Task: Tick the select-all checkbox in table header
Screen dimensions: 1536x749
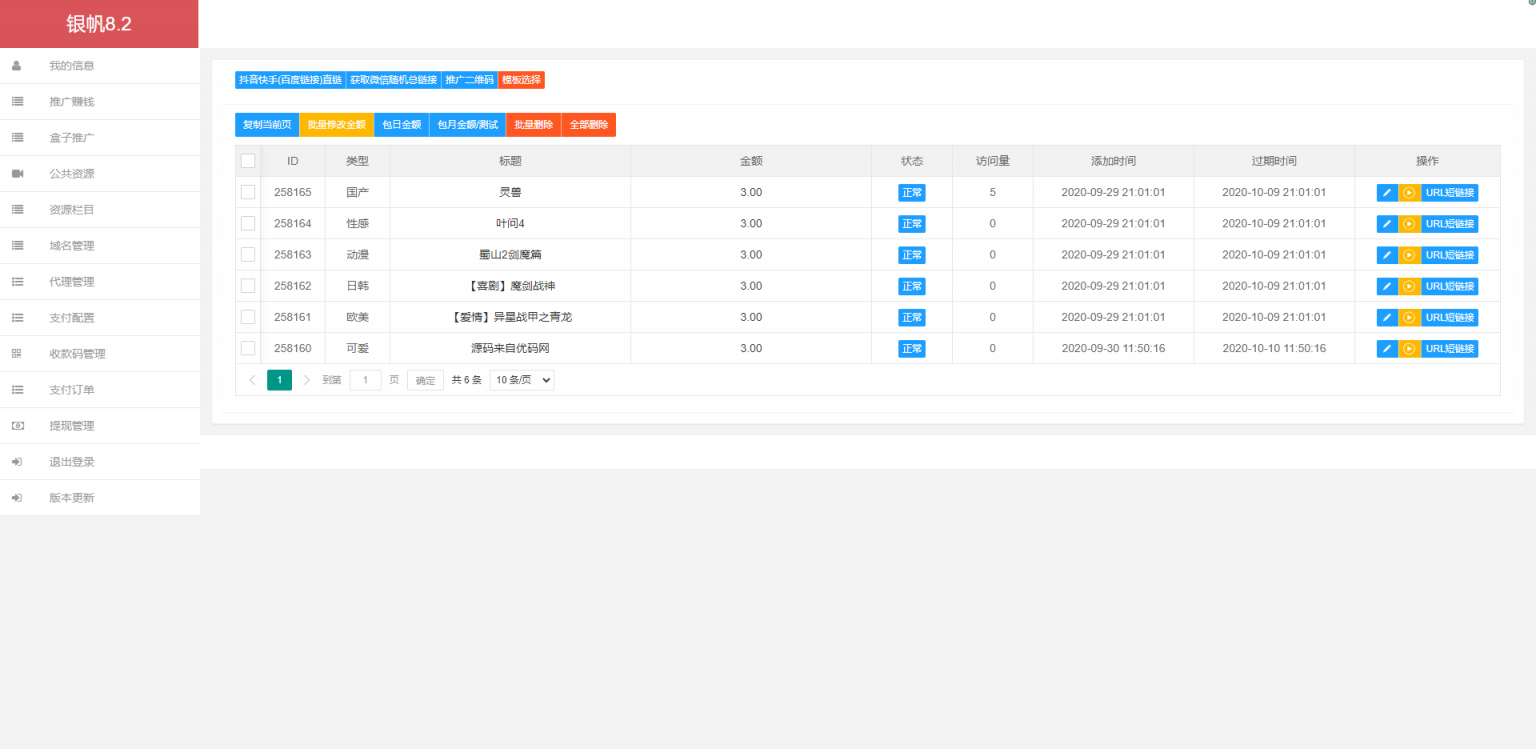Action: [248, 160]
